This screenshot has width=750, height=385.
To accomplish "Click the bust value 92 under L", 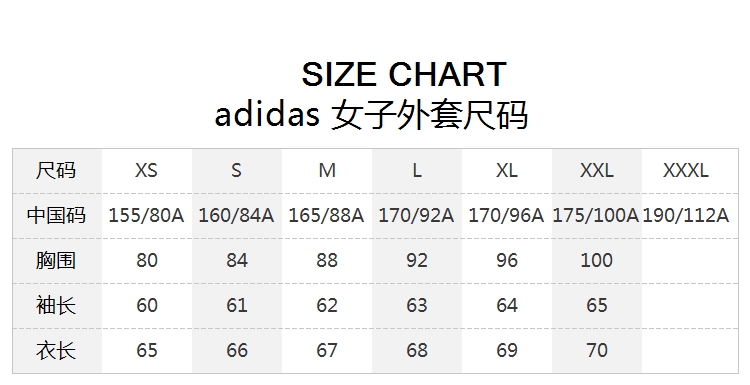I will pos(417,260).
